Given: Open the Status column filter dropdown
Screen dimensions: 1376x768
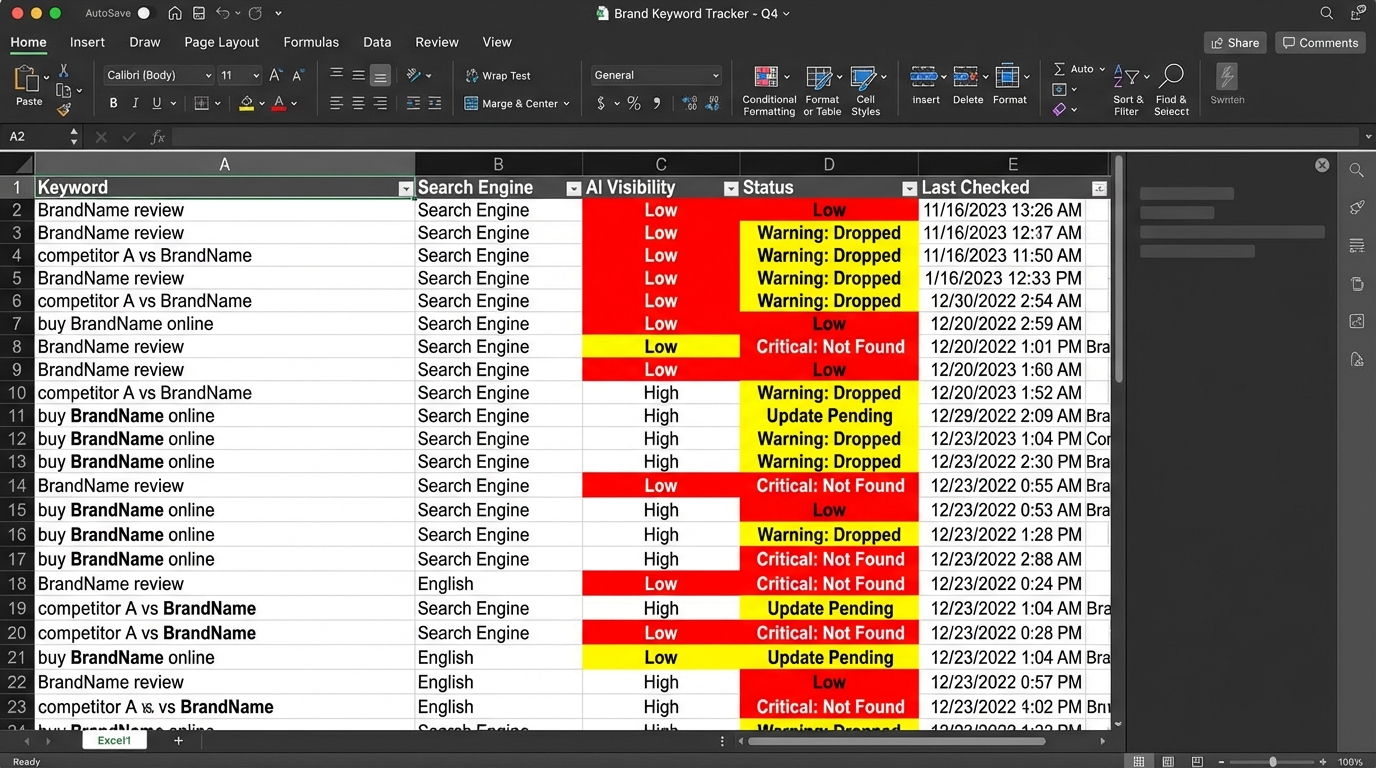Looking at the screenshot, I should coord(909,188).
